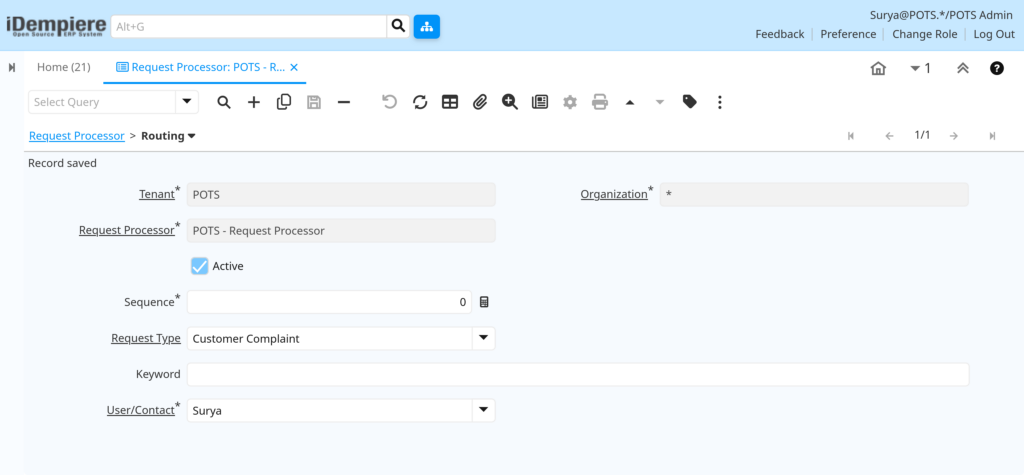1024x475 pixels.
Task: Create a new record with plus icon
Action: click(254, 102)
